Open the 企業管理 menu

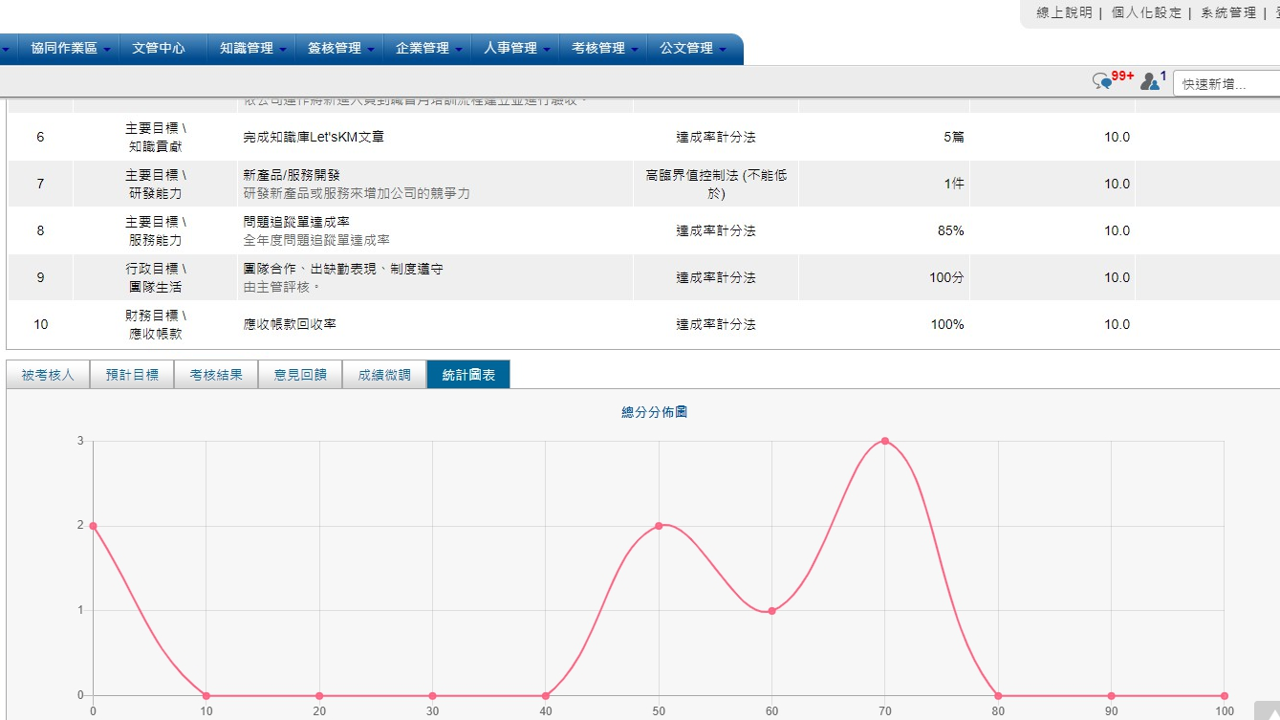point(428,48)
